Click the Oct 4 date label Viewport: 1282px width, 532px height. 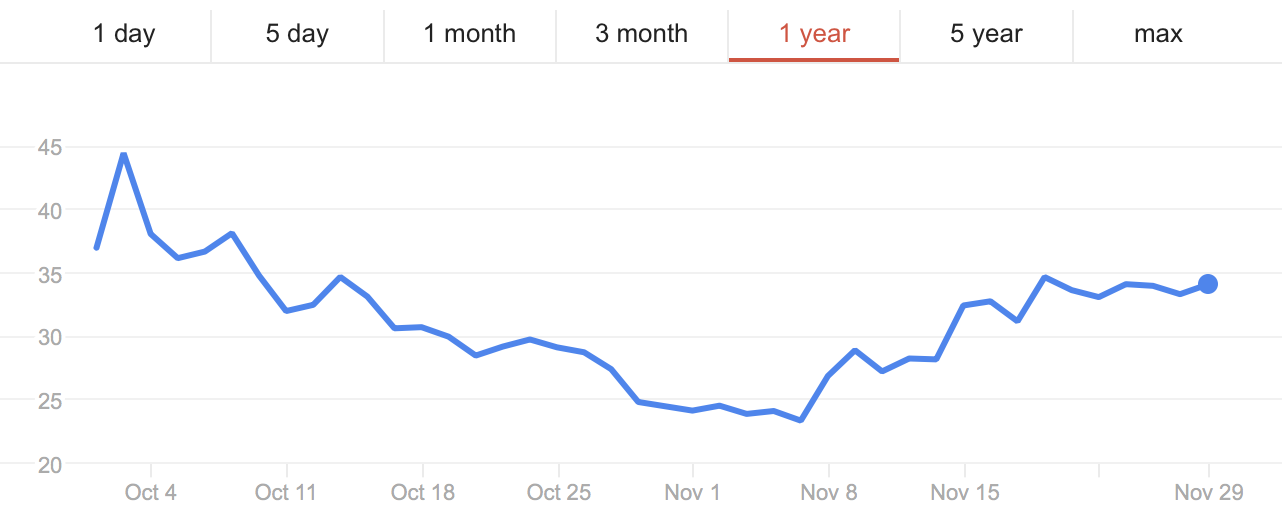[151, 492]
